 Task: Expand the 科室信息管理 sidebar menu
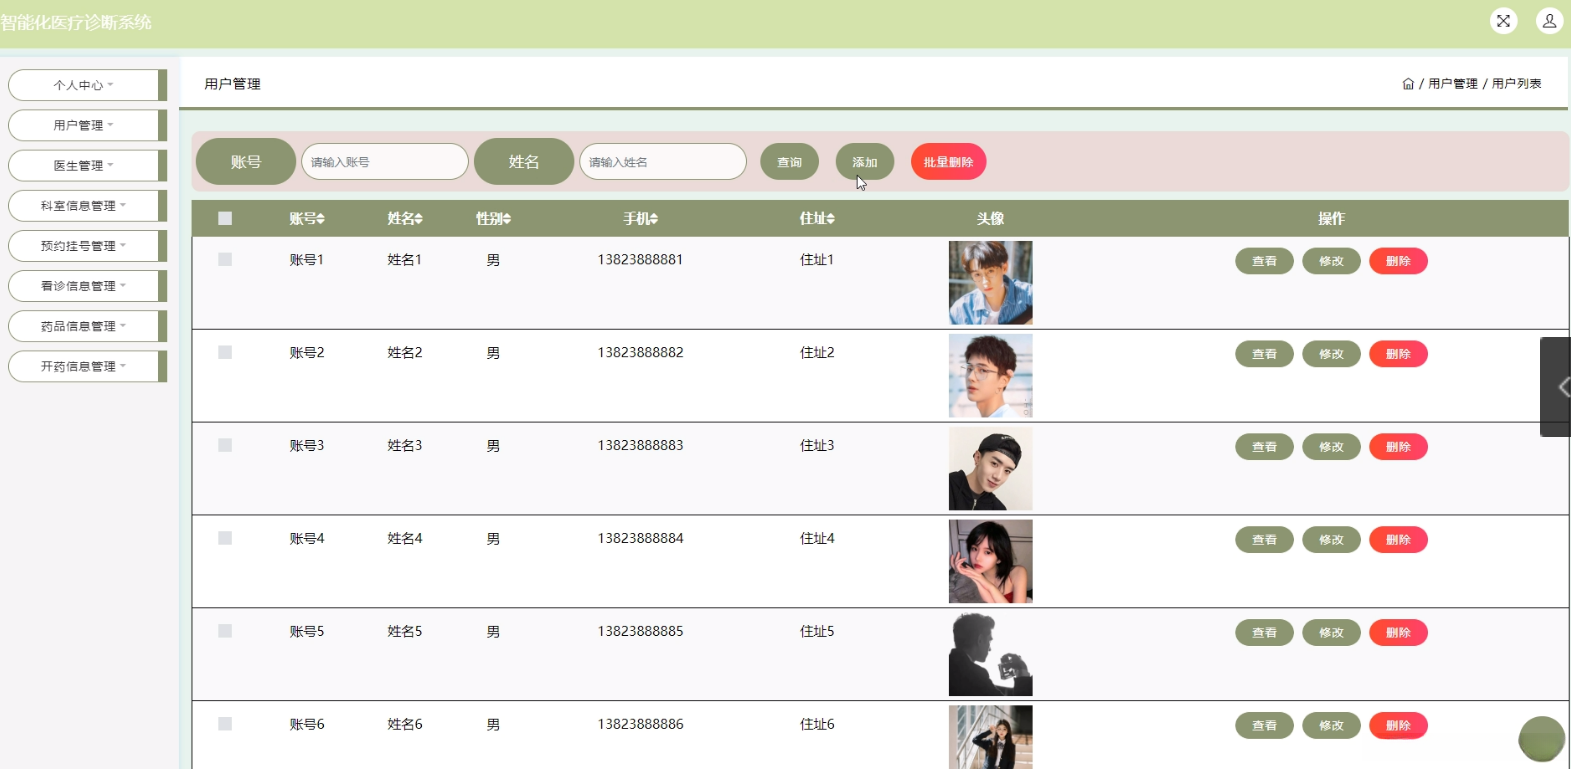[87, 206]
